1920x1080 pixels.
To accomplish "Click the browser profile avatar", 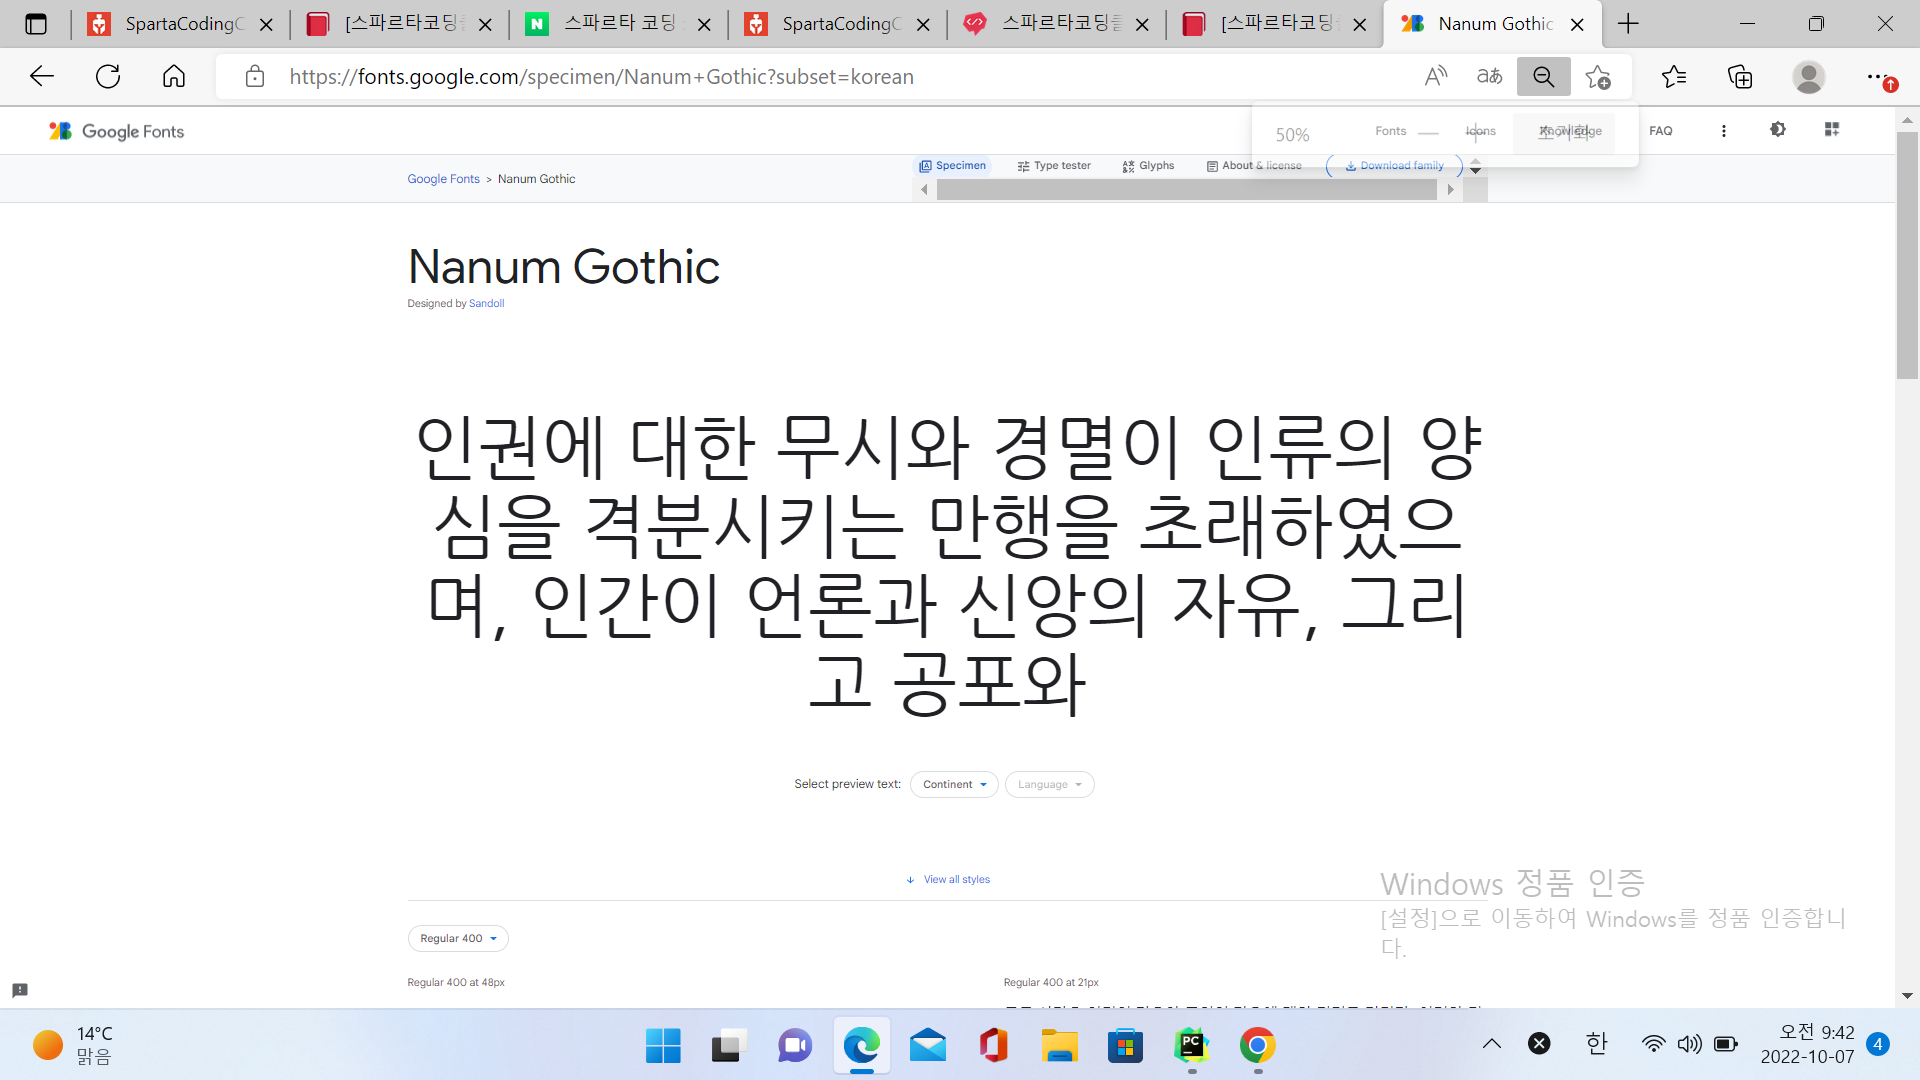I will tap(1808, 77).
